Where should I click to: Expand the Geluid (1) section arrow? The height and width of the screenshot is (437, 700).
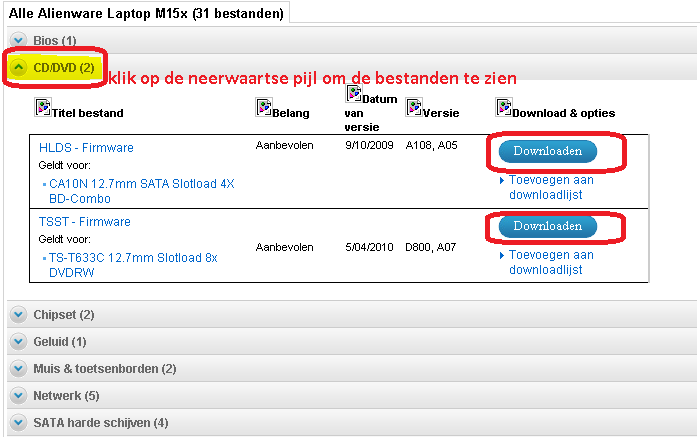click(x=18, y=342)
